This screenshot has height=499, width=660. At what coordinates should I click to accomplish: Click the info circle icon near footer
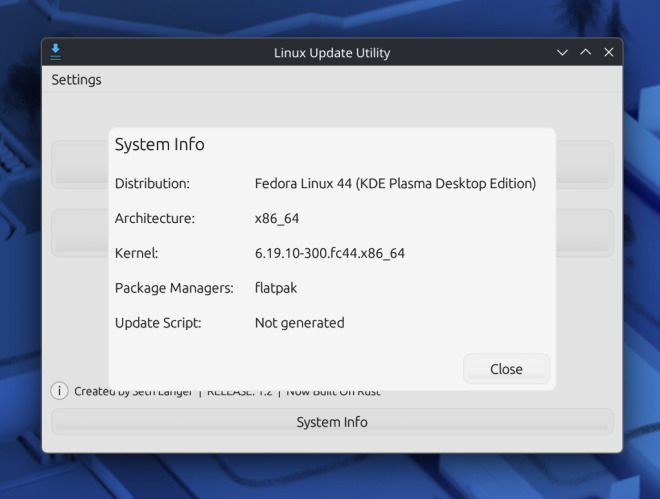pos(59,391)
